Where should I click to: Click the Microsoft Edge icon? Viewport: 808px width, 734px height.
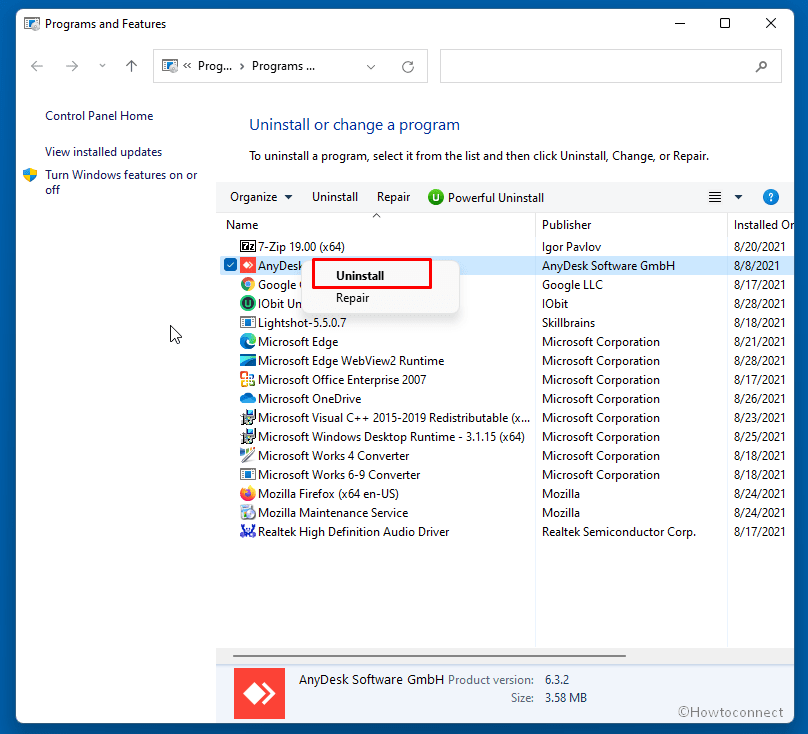tap(248, 342)
